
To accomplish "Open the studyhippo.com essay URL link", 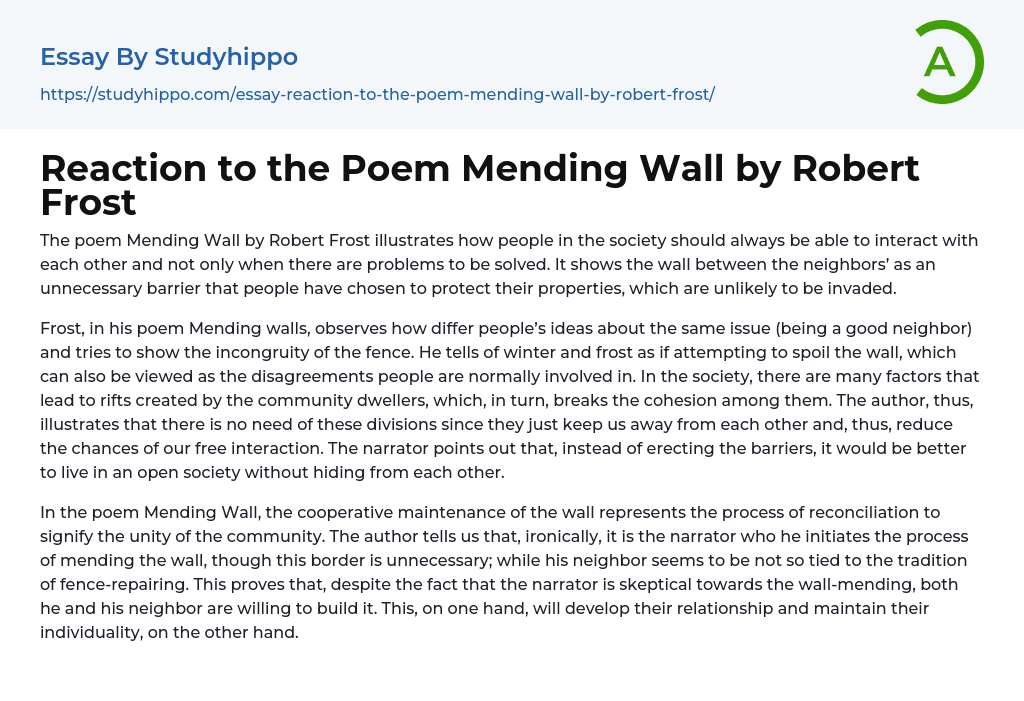I will point(377,94).
